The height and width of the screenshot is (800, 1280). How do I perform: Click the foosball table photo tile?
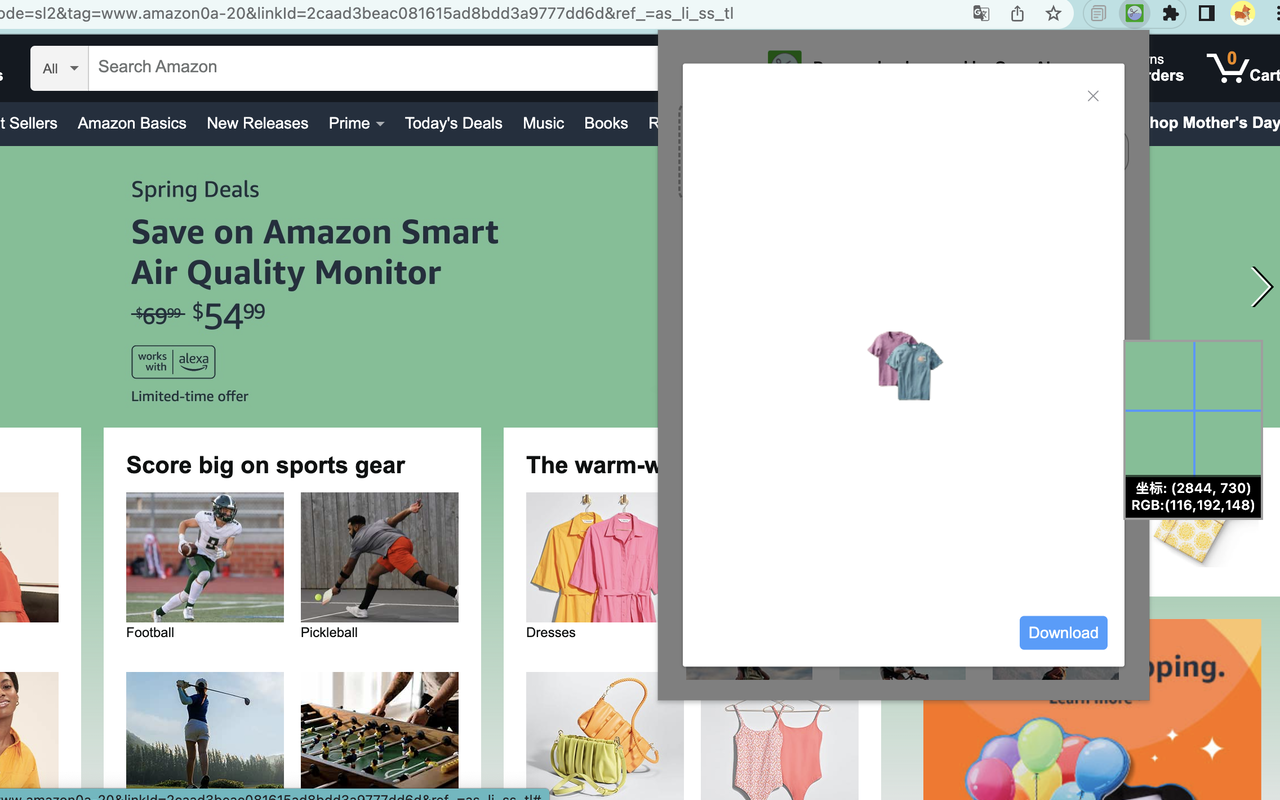pos(380,730)
